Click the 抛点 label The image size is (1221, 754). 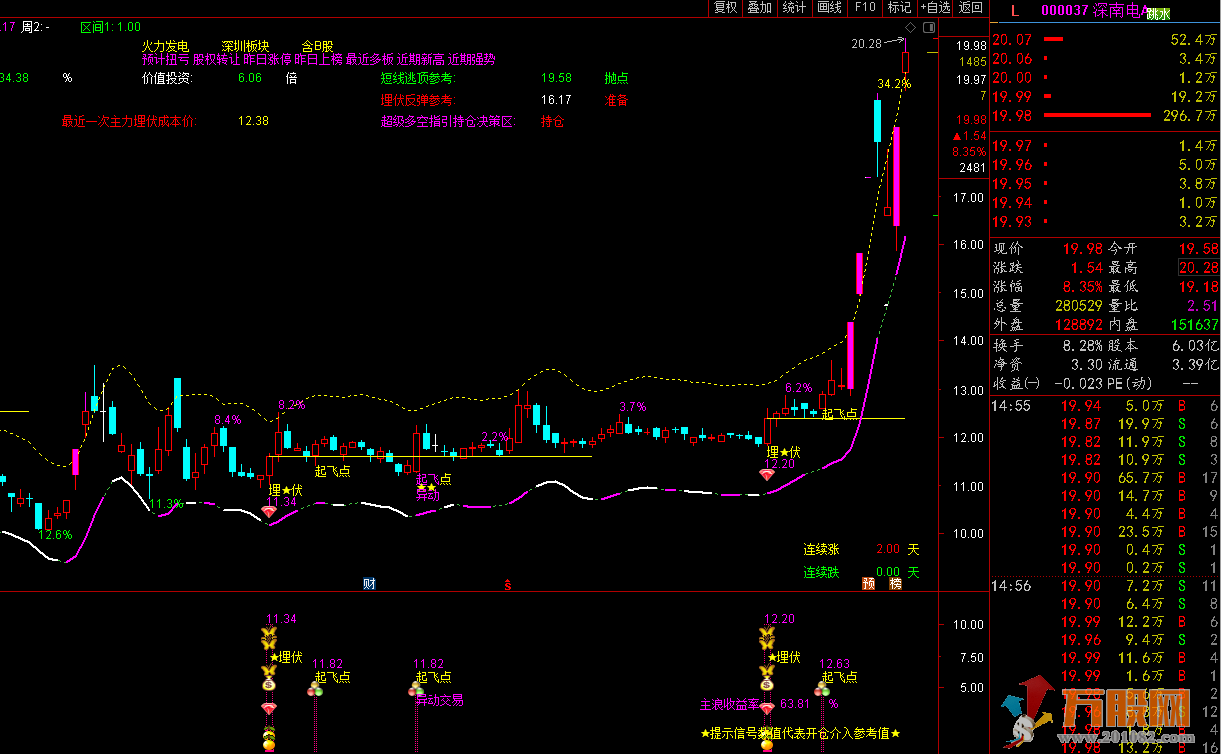(616, 78)
